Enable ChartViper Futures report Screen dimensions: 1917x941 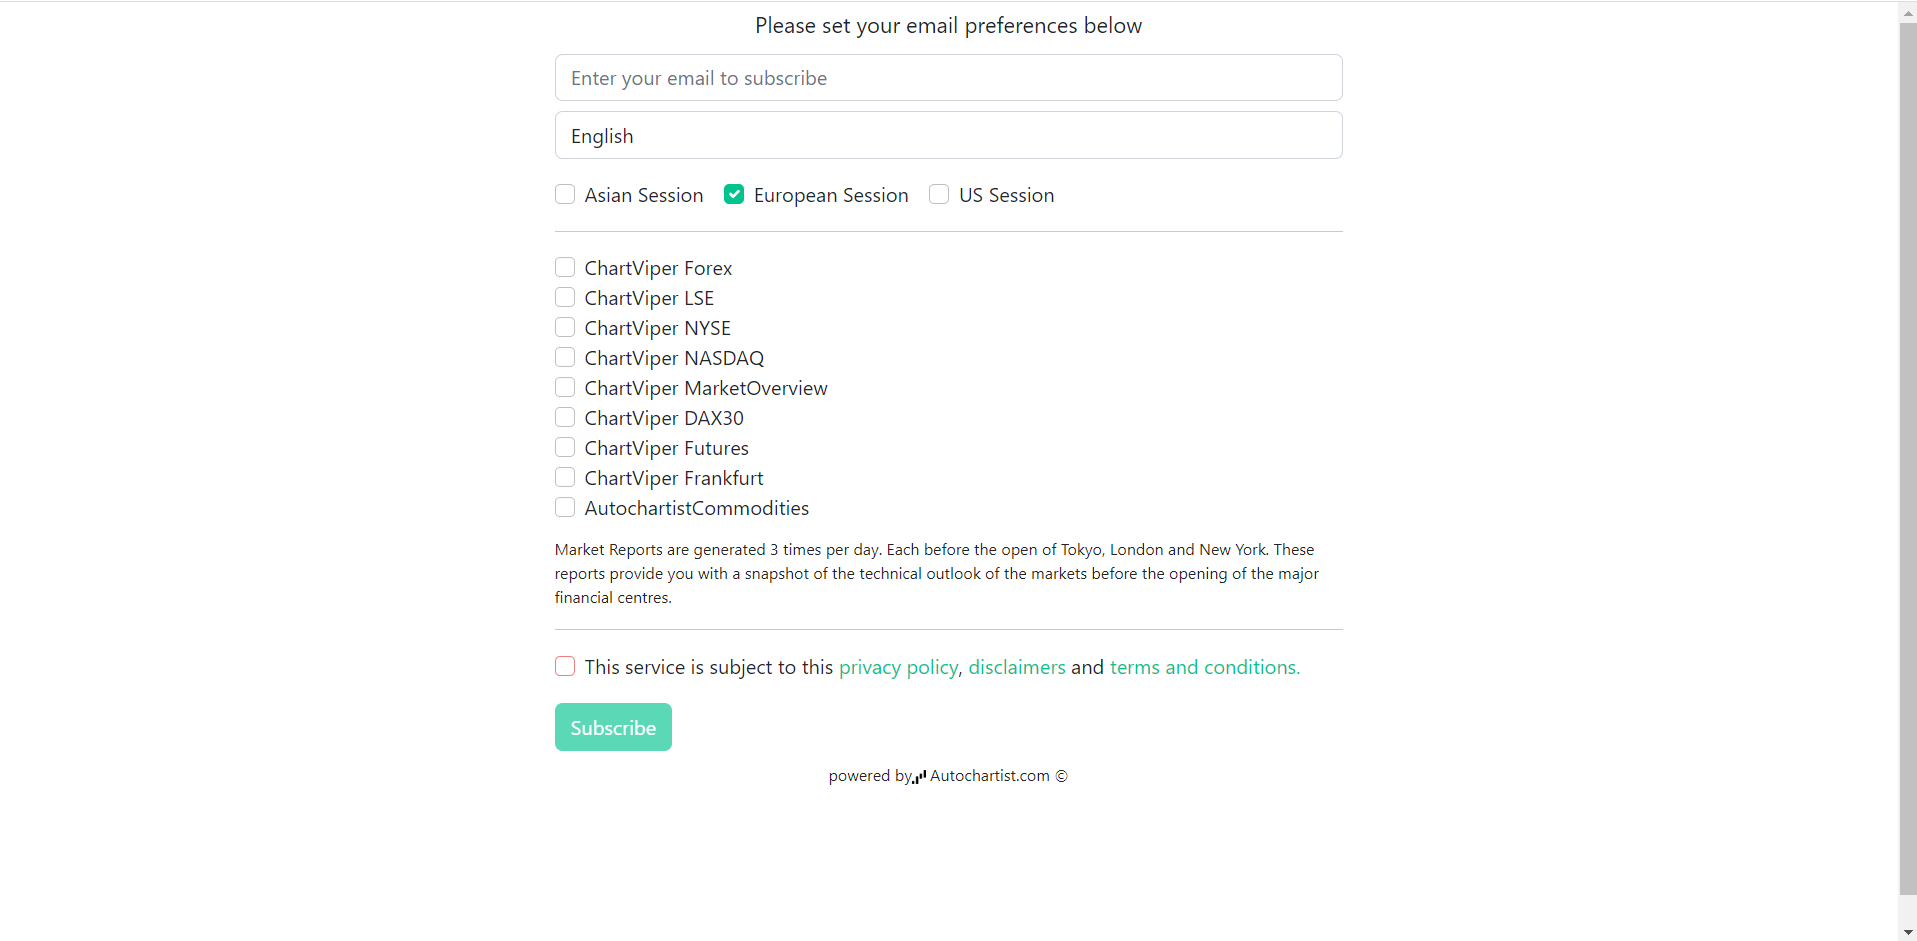coord(565,447)
